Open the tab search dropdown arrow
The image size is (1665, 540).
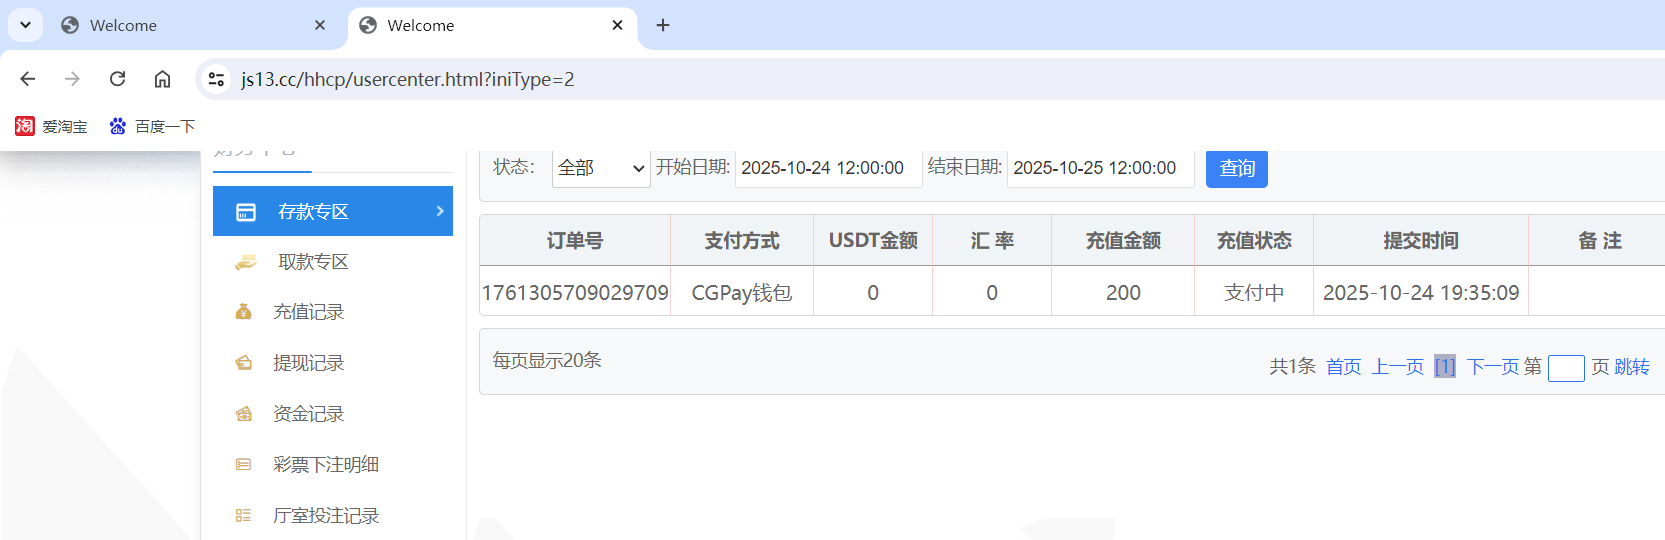(25, 25)
